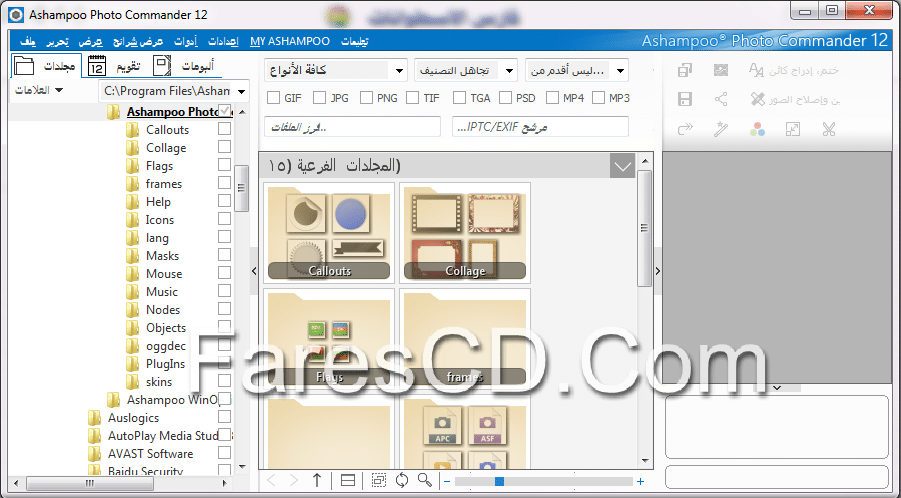This screenshot has width=901, height=498.
Task: Select the AVAST Software folder in tree
Action: pyautogui.click(x=150, y=454)
